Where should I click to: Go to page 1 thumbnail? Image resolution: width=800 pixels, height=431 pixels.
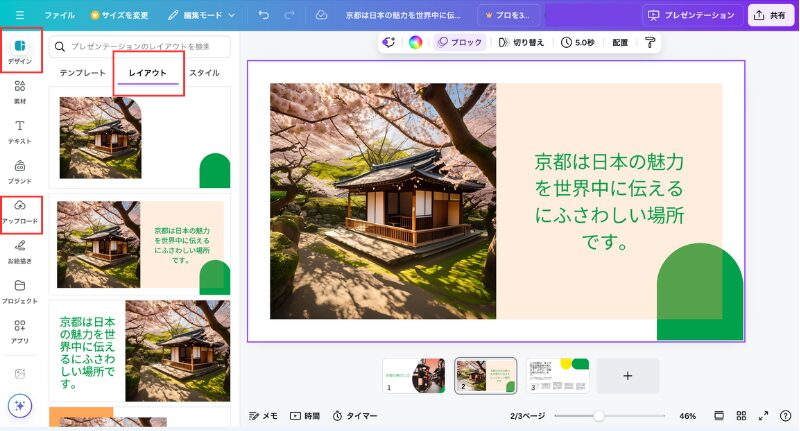[413, 375]
